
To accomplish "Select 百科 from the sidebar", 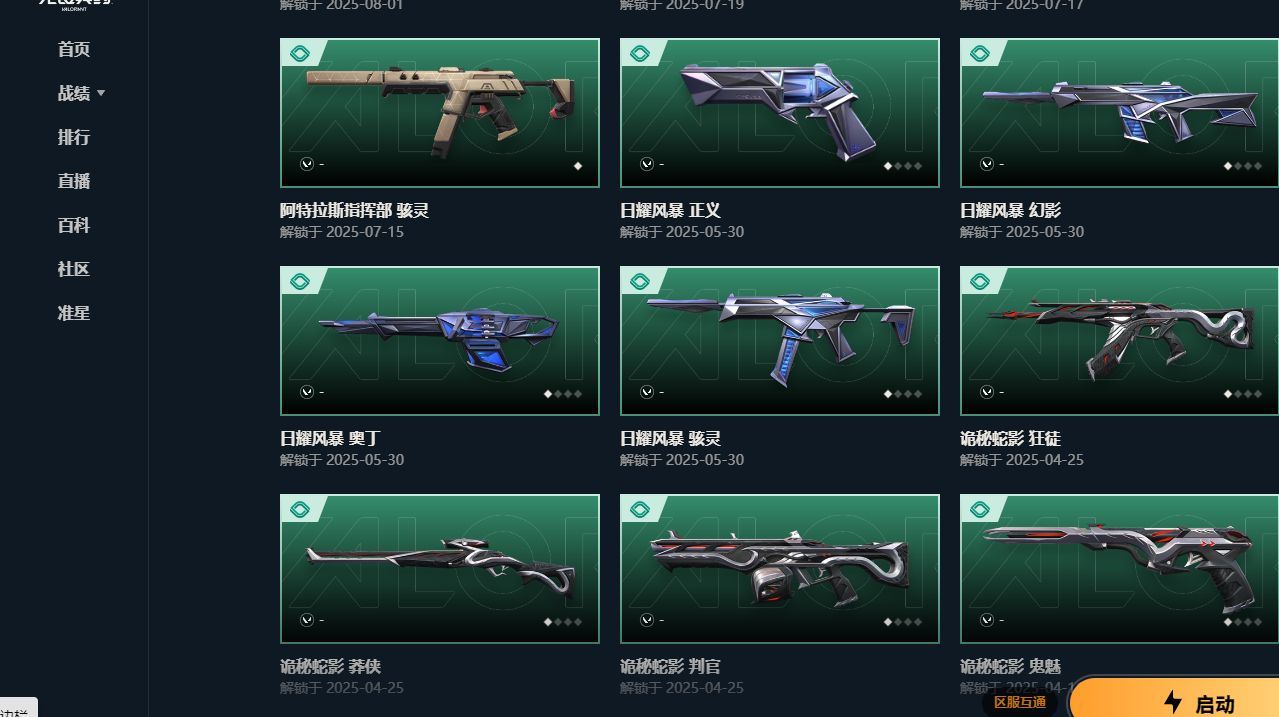I will pyautogui.click(x=74, y=225).
